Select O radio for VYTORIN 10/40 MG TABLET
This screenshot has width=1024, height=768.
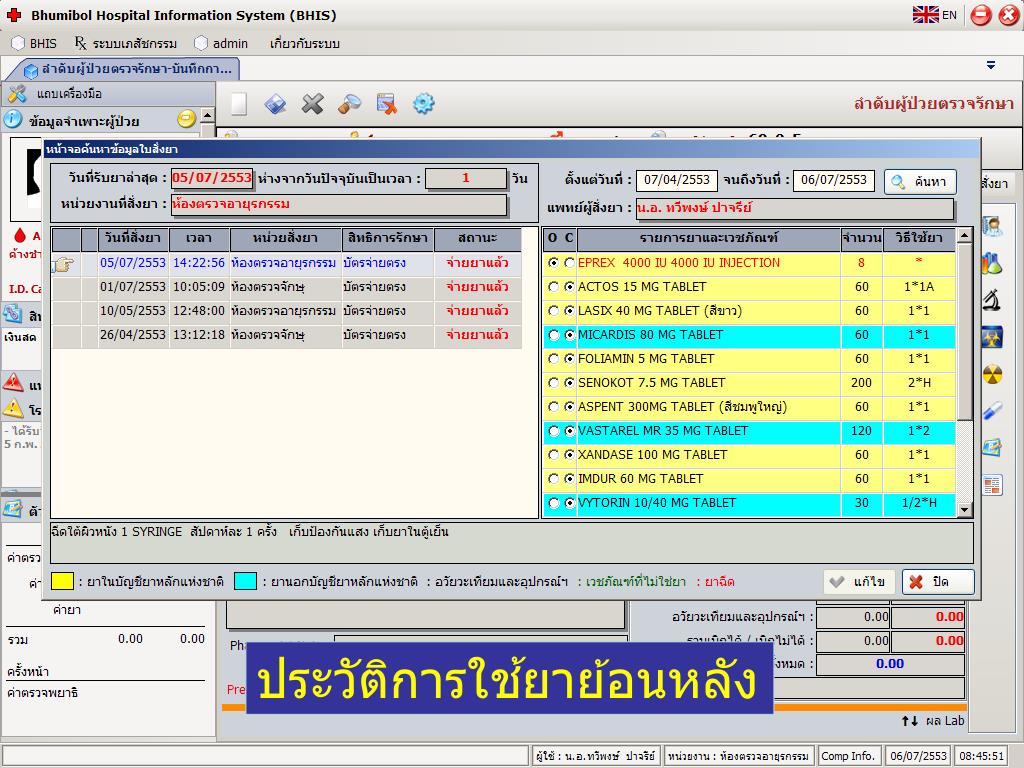554,503
